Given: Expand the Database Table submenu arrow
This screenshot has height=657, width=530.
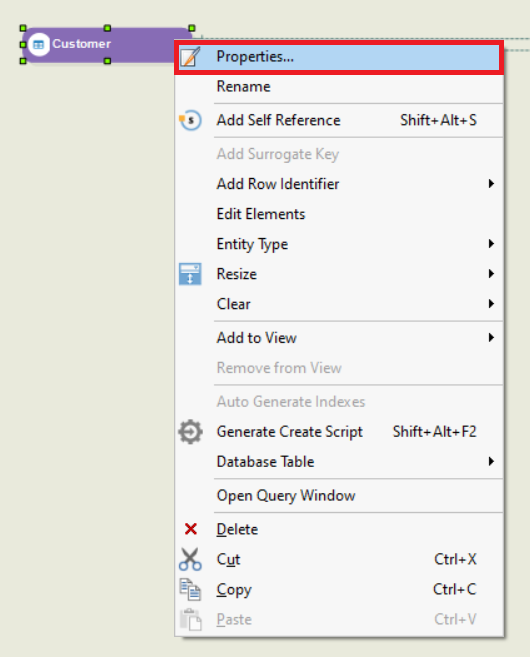Looking at the screenshot, I should [x=491, y=461].
